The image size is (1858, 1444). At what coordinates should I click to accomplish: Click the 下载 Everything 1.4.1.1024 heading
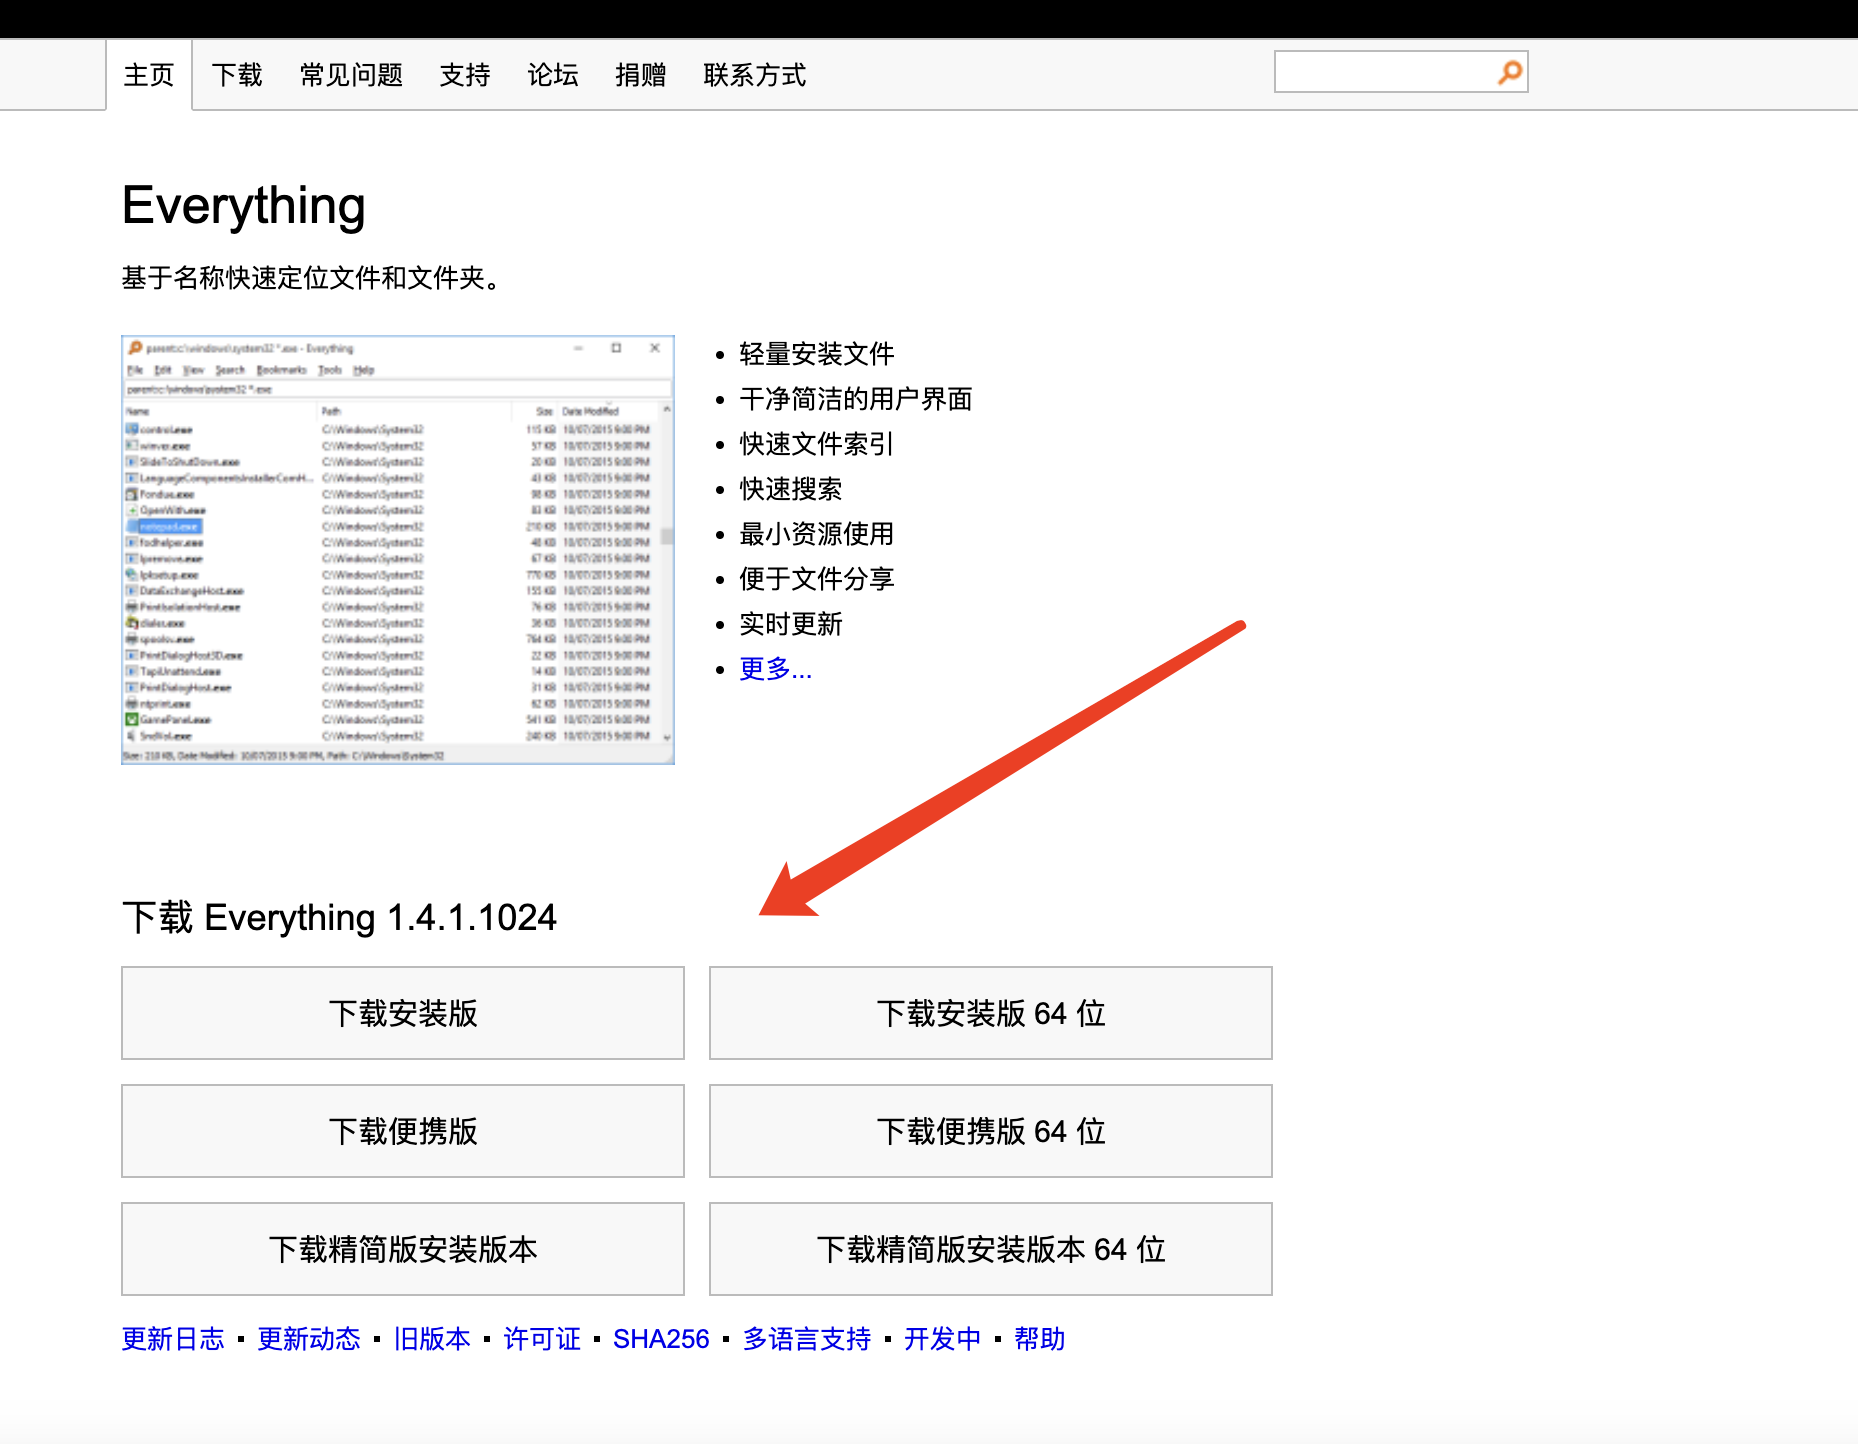[x=339, y=917]
